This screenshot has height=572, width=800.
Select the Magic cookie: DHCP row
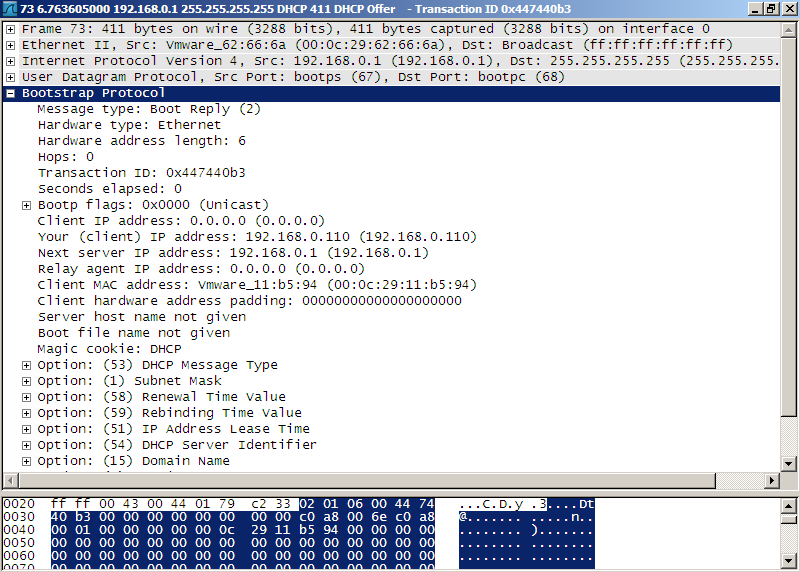pyautogui.click(x=110, y=349)
